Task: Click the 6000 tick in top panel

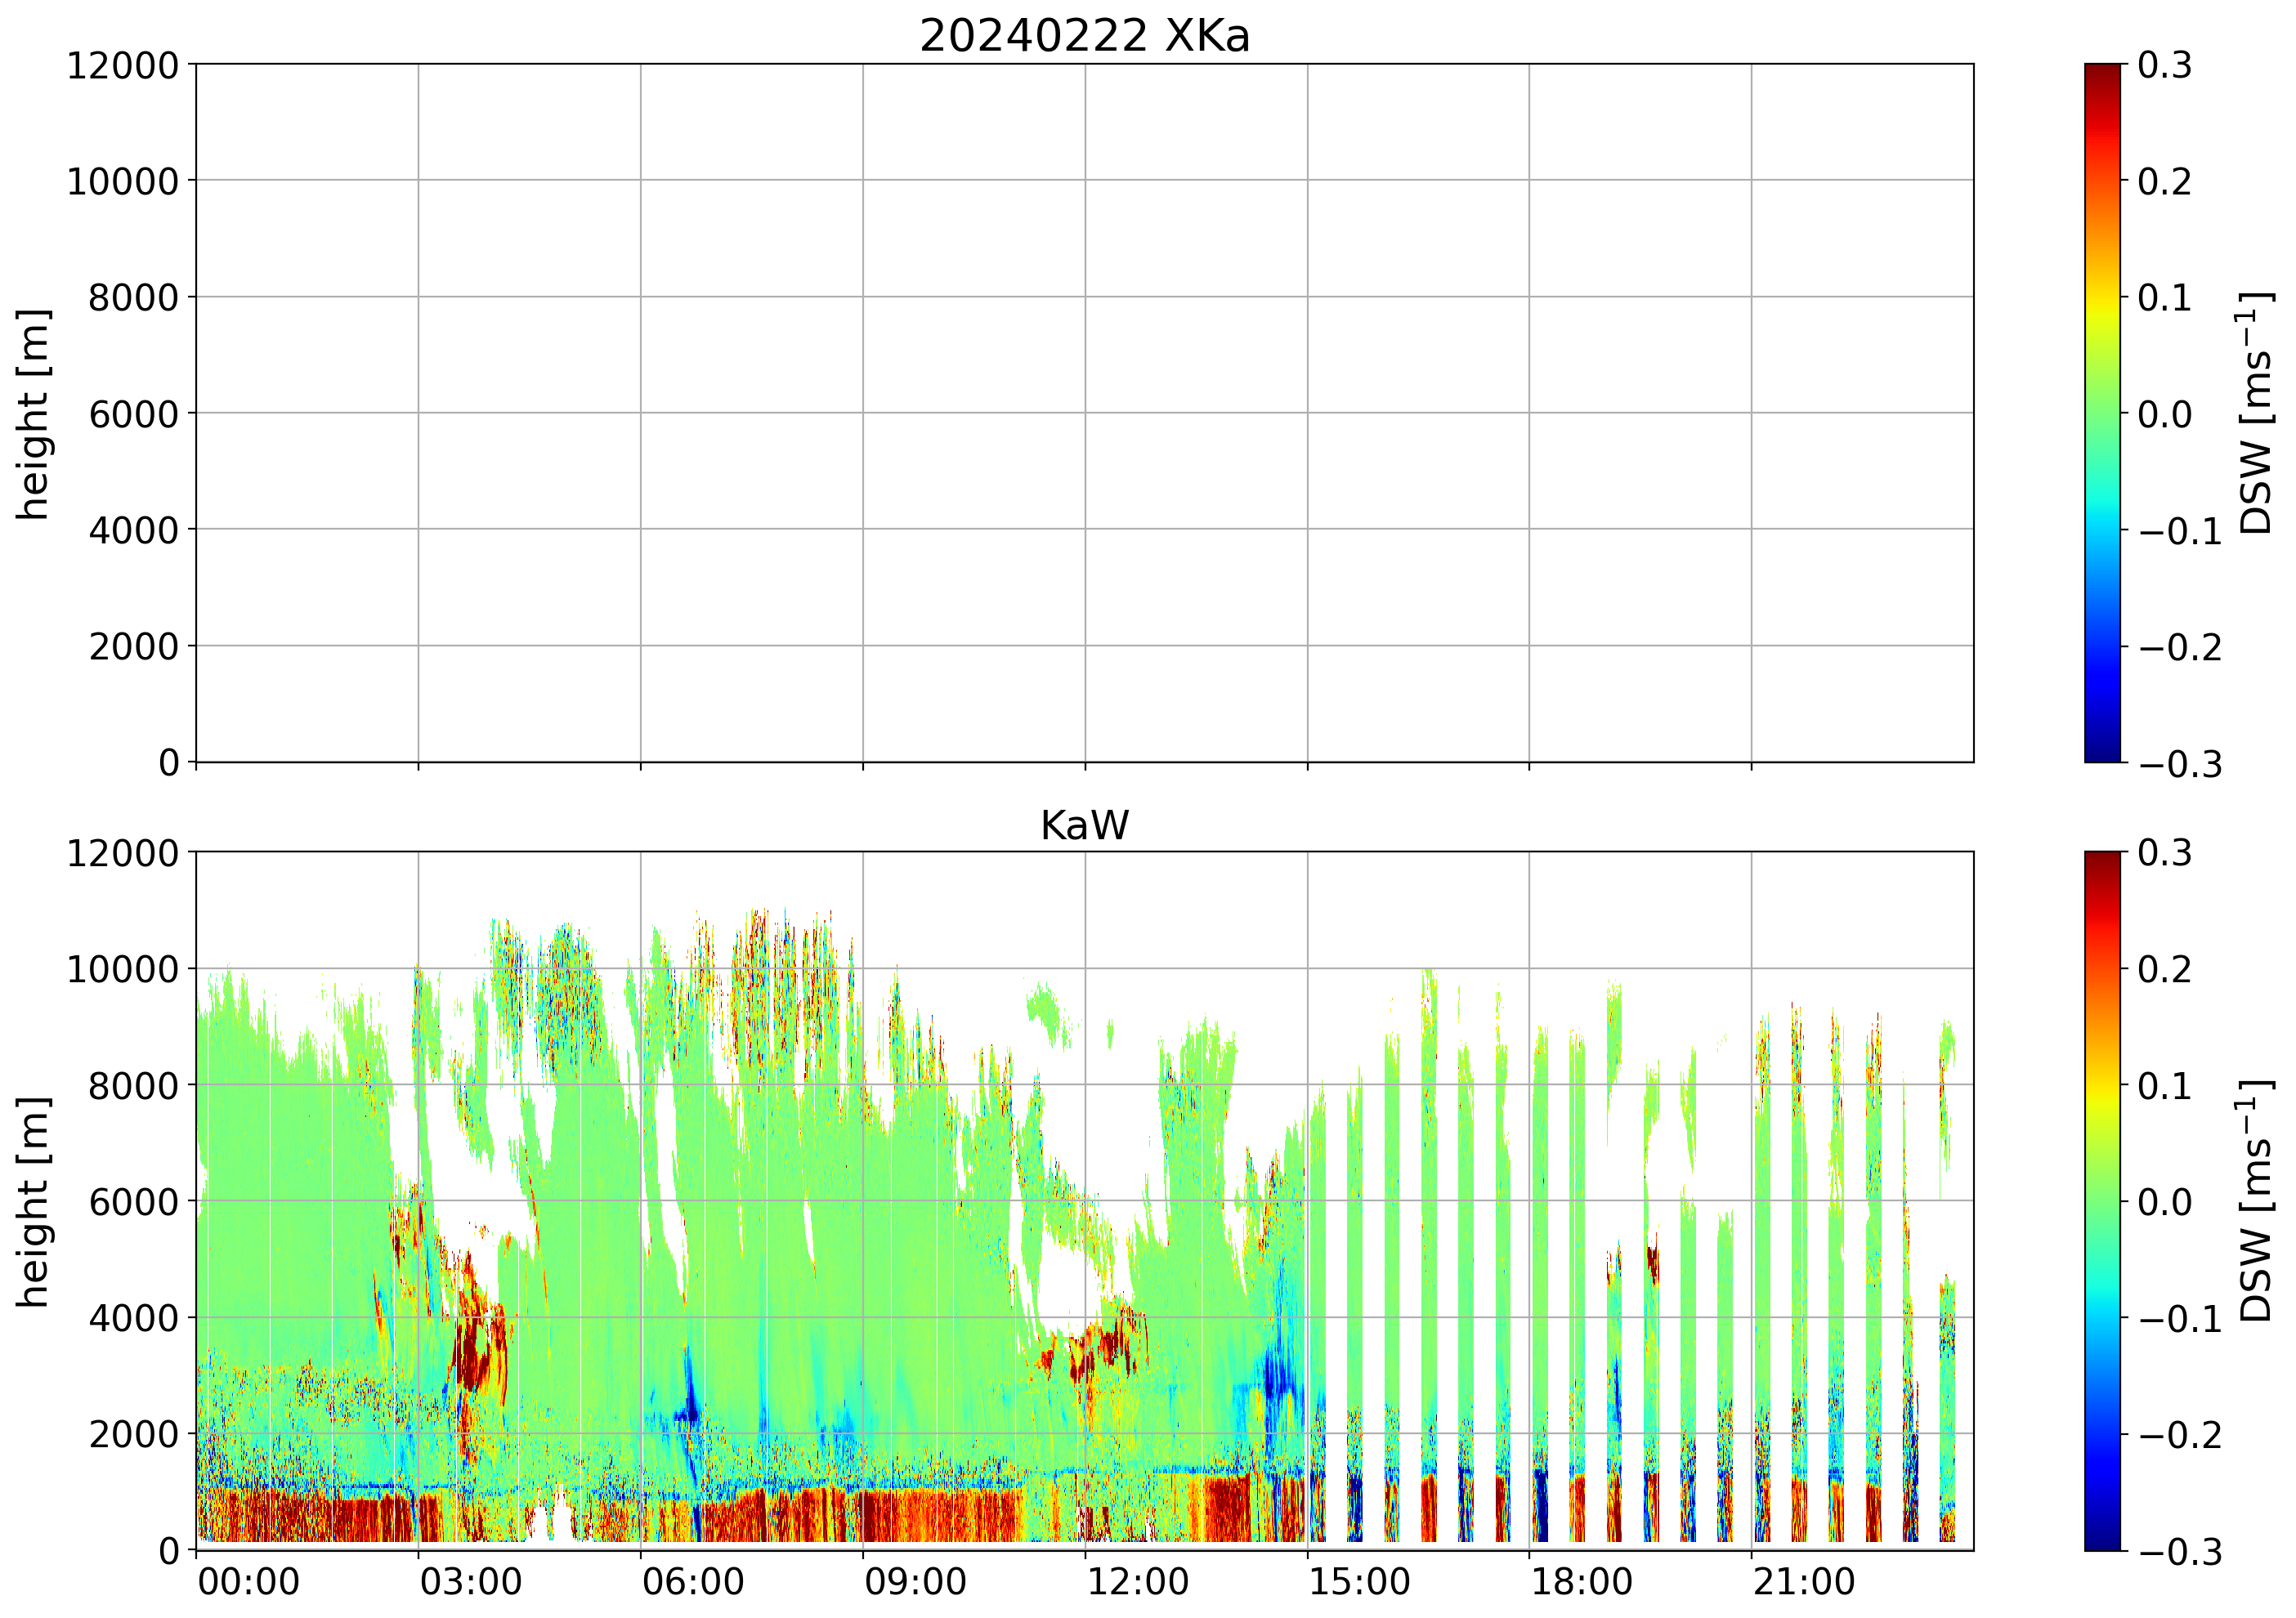Action: pos(133,414)
